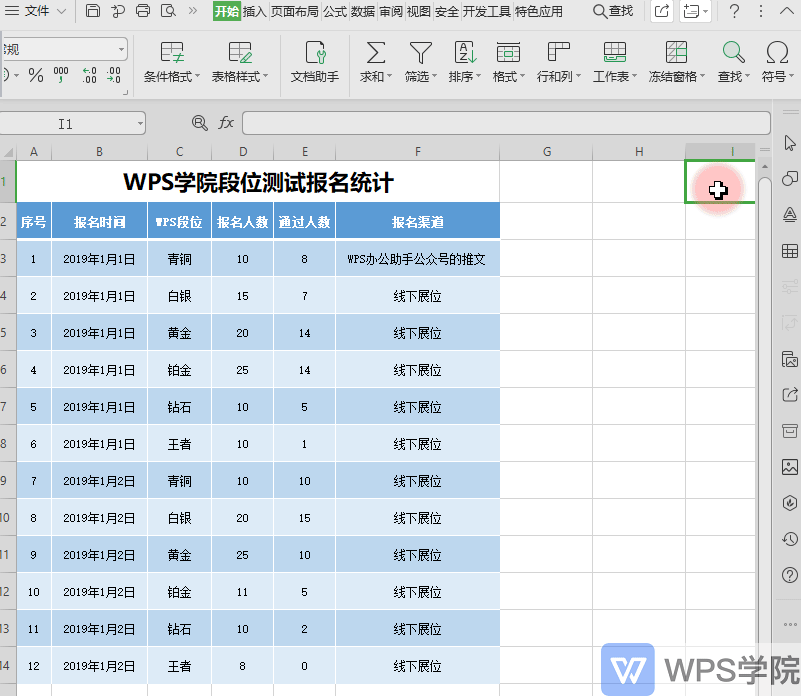Image resolution: width=801 pixels, height=696 pixels.
Task: Apply percent style format
Action: point(36,76)
